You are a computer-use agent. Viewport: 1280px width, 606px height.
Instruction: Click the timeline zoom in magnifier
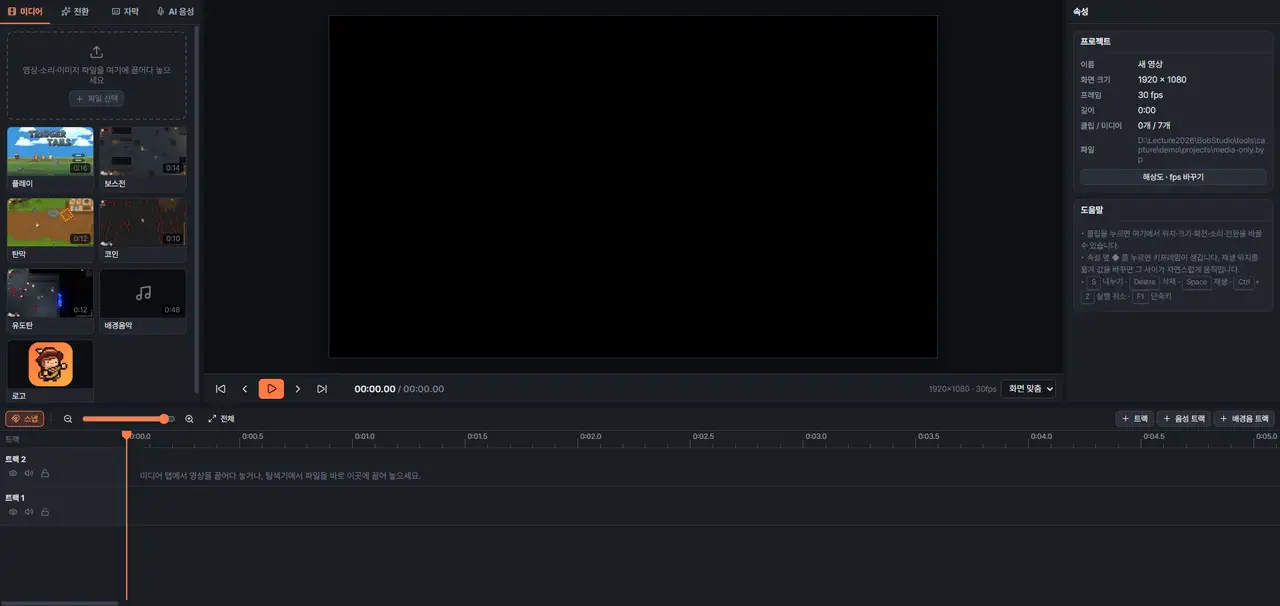(189, 419)
